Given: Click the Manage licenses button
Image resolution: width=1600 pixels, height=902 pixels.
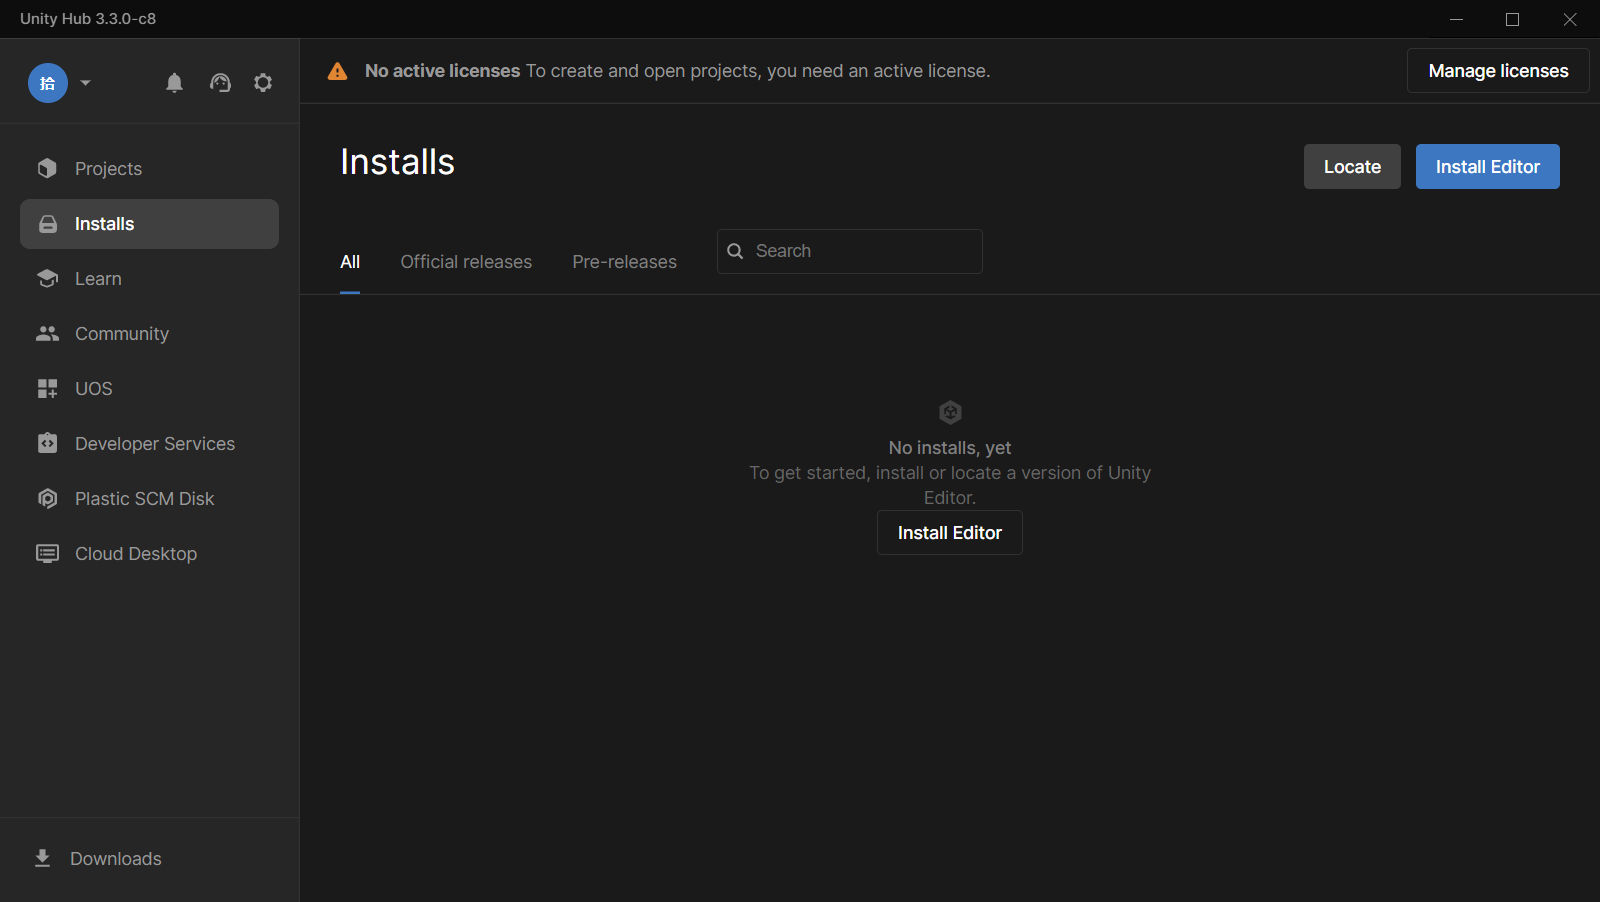Looking at the screenshot, I should click(x=1498, y=71).
